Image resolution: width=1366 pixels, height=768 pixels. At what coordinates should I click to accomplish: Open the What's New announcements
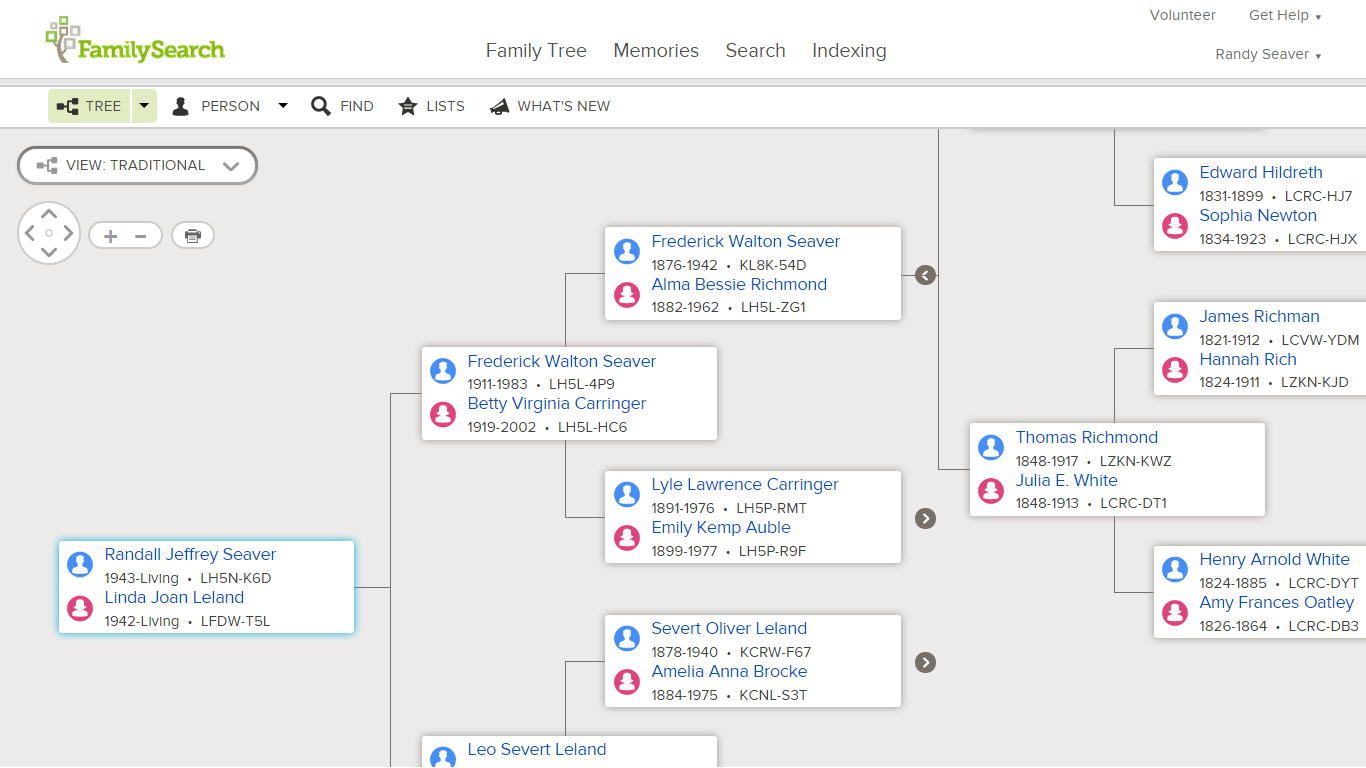(x=549, y=106)
